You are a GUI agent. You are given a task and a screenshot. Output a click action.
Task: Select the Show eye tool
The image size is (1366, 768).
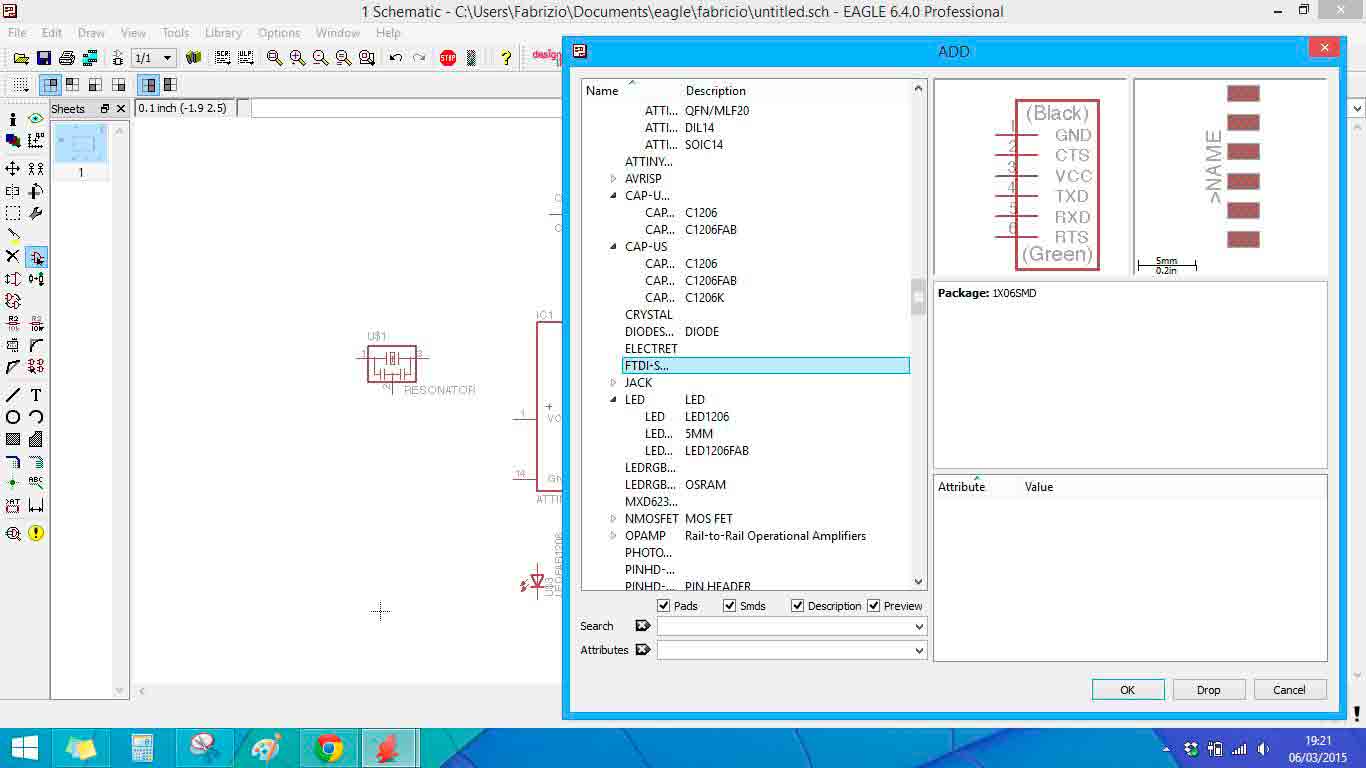coord(36,119)
